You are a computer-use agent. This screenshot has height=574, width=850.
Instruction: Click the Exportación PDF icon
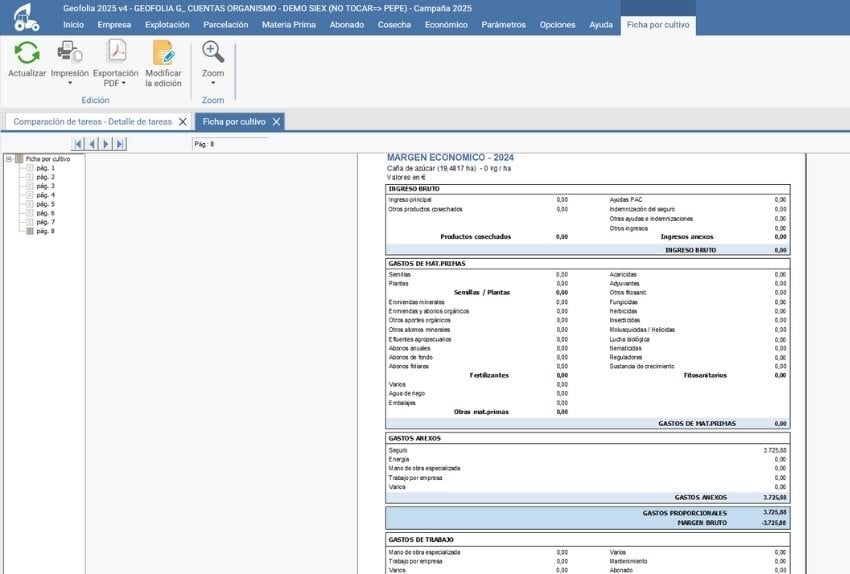click(x=116, y=53)
